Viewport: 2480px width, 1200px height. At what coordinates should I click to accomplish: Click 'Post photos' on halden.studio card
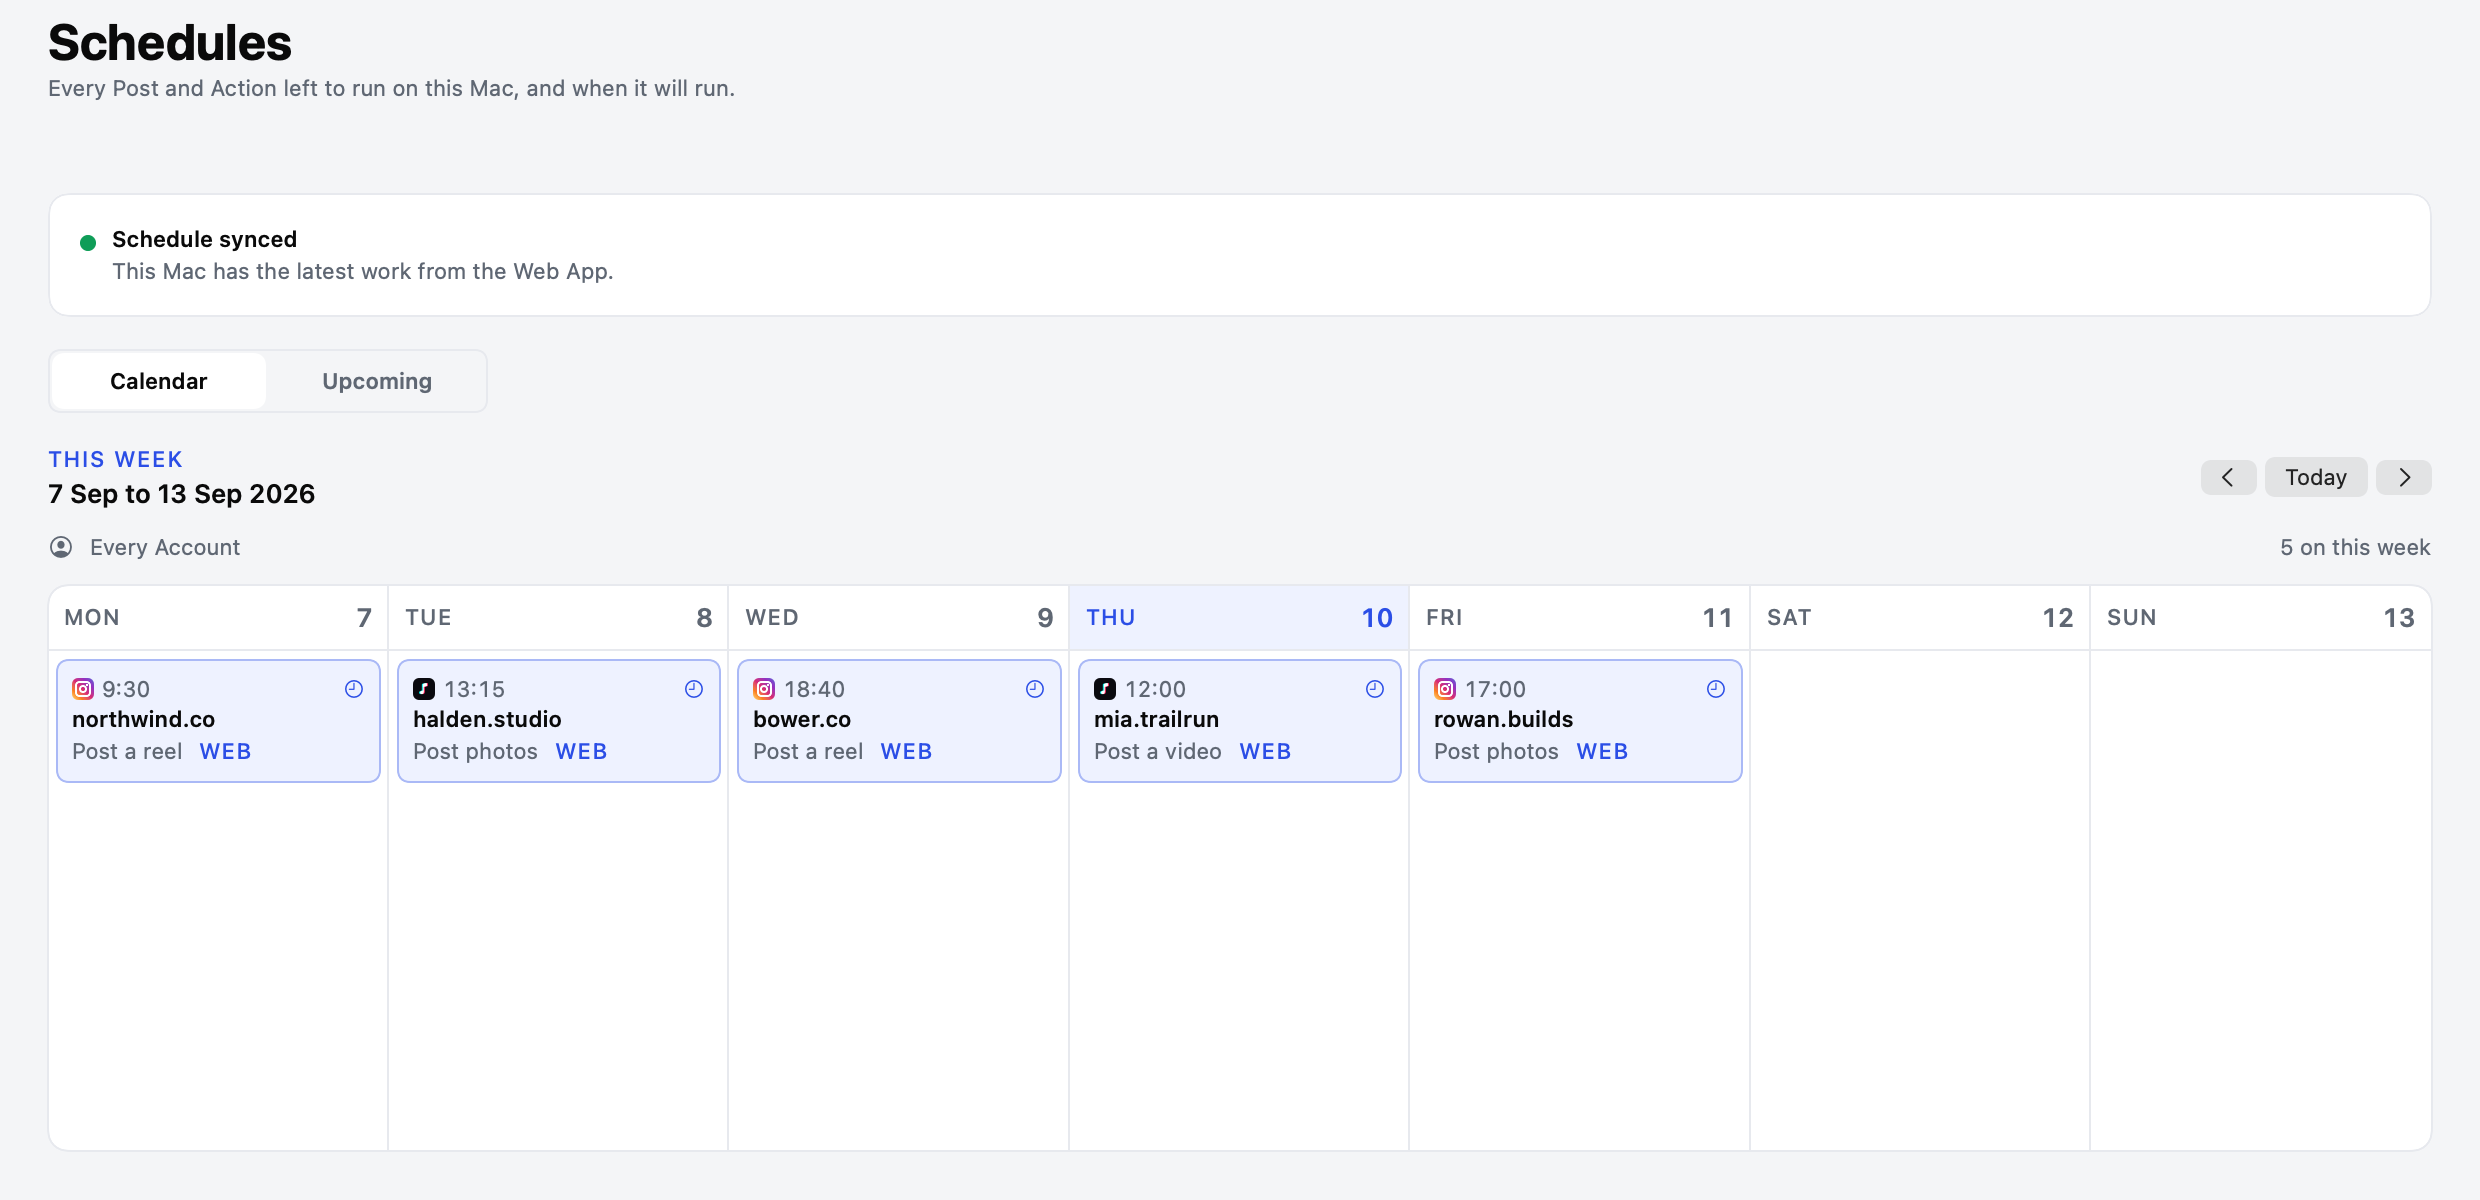(x=475, y=751)
